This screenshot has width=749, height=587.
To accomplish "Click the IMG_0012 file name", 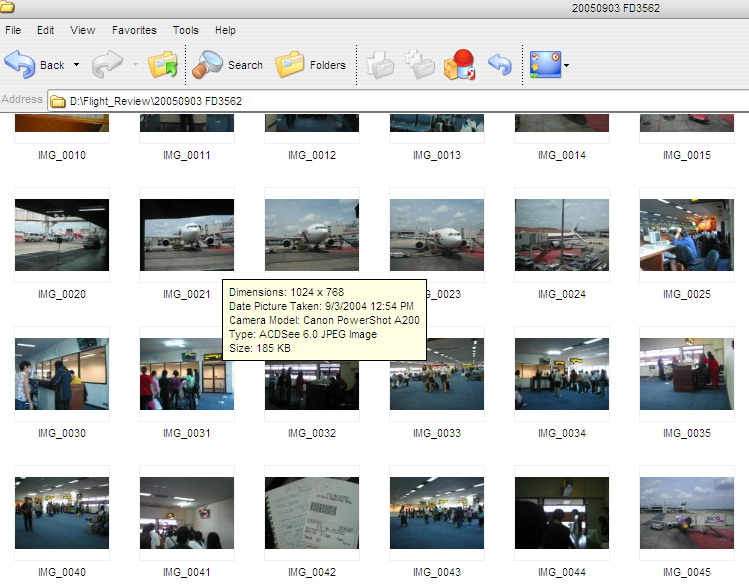I will (312, 155).
